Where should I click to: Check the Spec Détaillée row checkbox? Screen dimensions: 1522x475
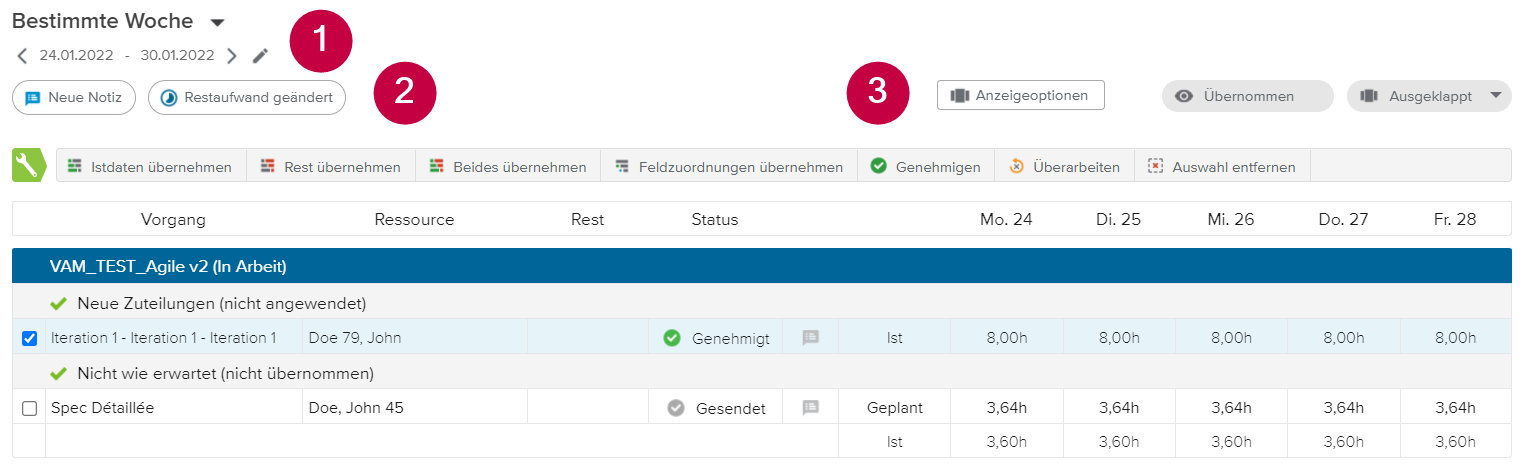tap(29, 408)
